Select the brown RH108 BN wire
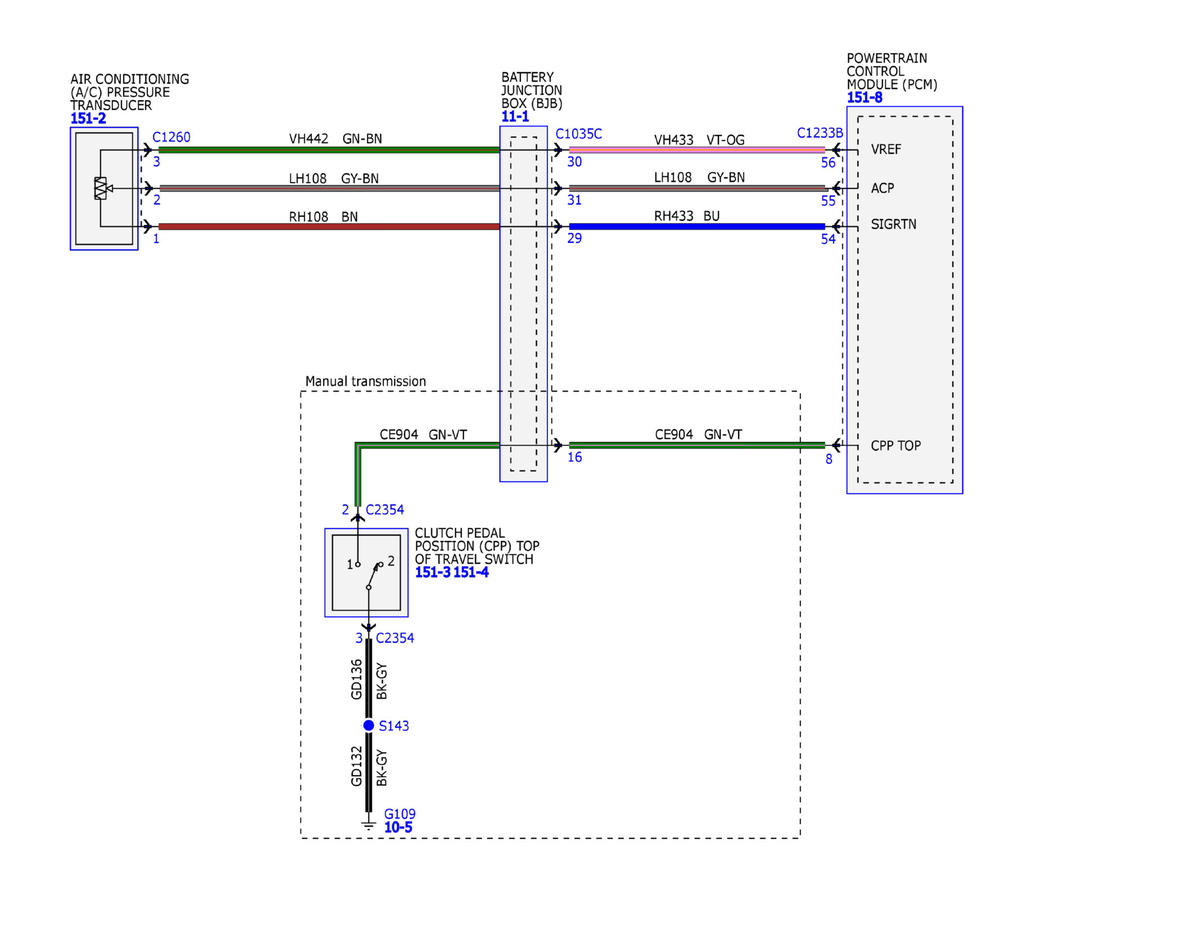The width and height of the screenshot is (1200, 927). 329,227
